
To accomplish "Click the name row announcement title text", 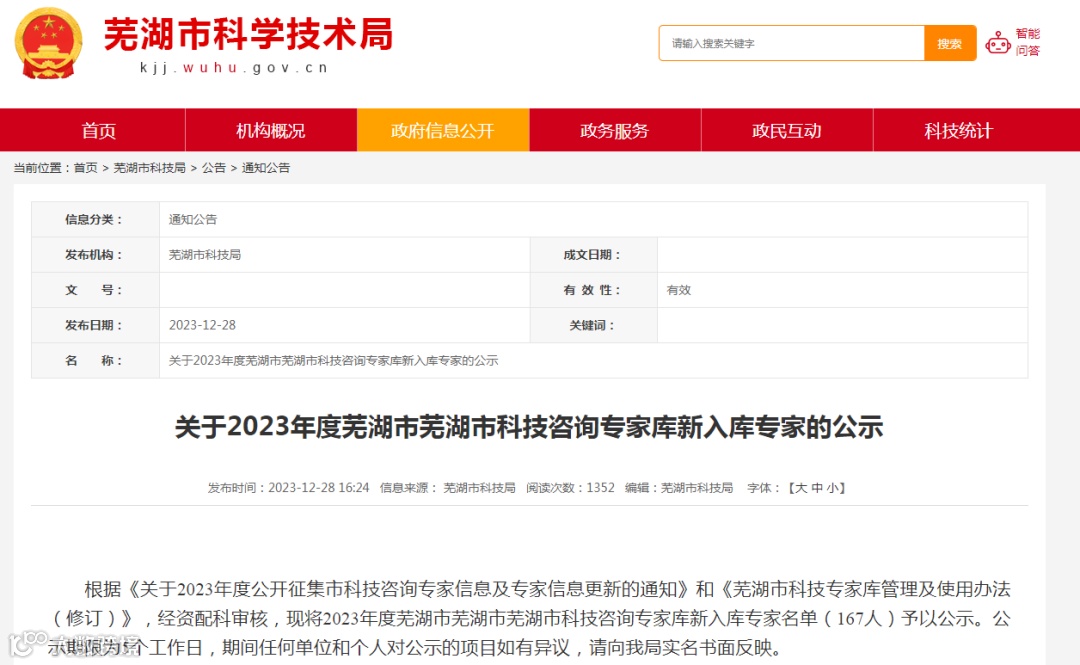I will (333, 360).
